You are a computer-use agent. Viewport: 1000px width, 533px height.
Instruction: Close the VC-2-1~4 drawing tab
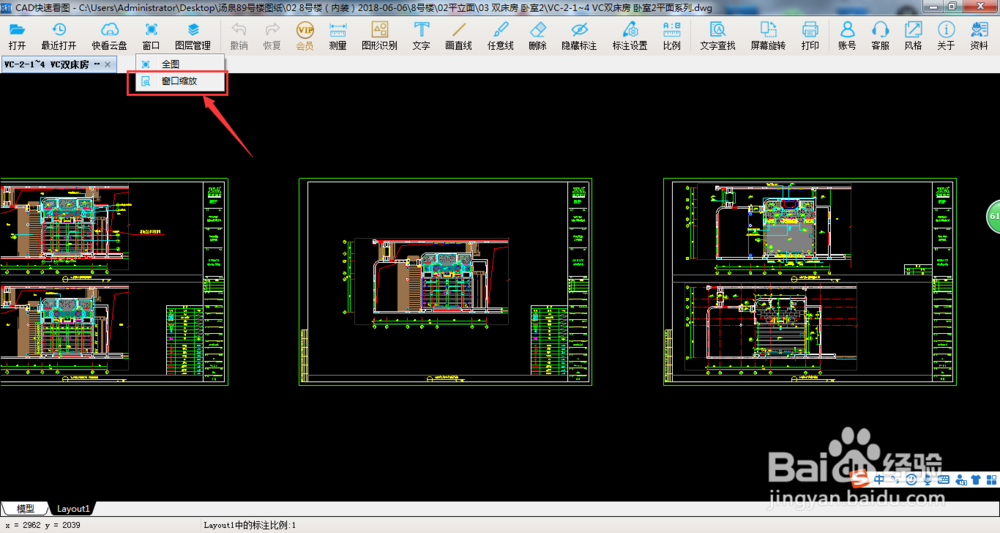(109, 64)
